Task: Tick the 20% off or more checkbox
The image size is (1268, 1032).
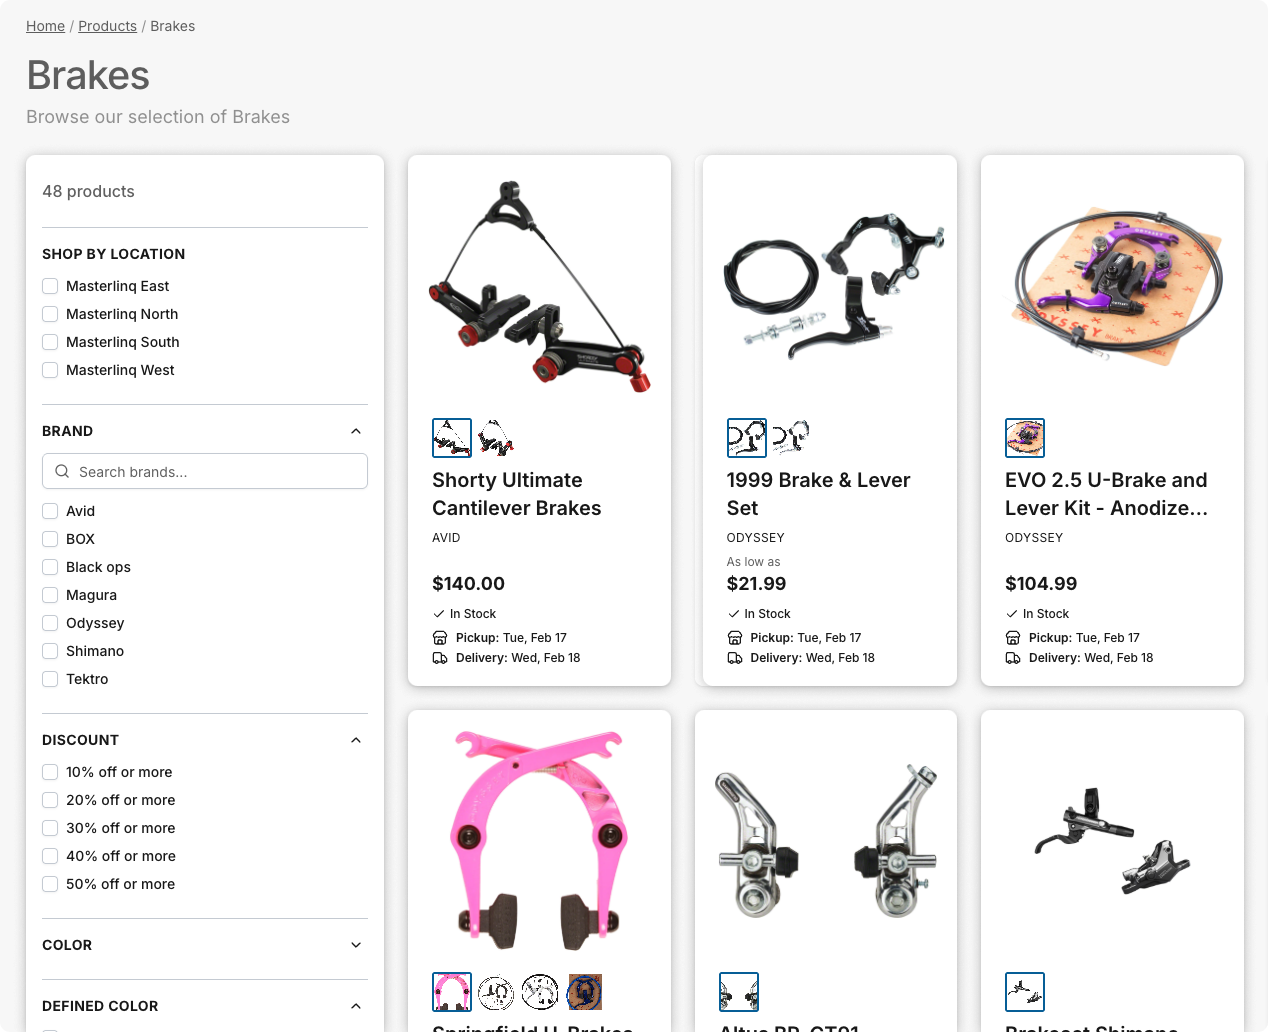Action: 50,800
